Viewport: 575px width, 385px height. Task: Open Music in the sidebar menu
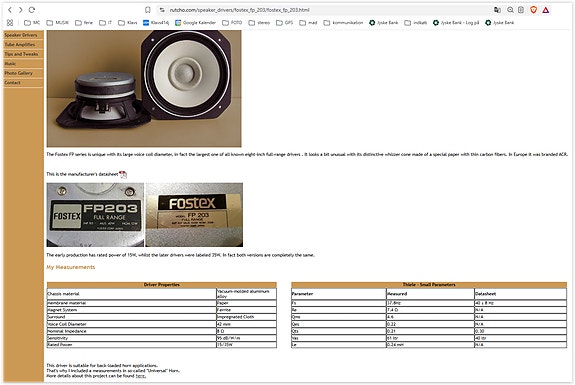(23, 63)
